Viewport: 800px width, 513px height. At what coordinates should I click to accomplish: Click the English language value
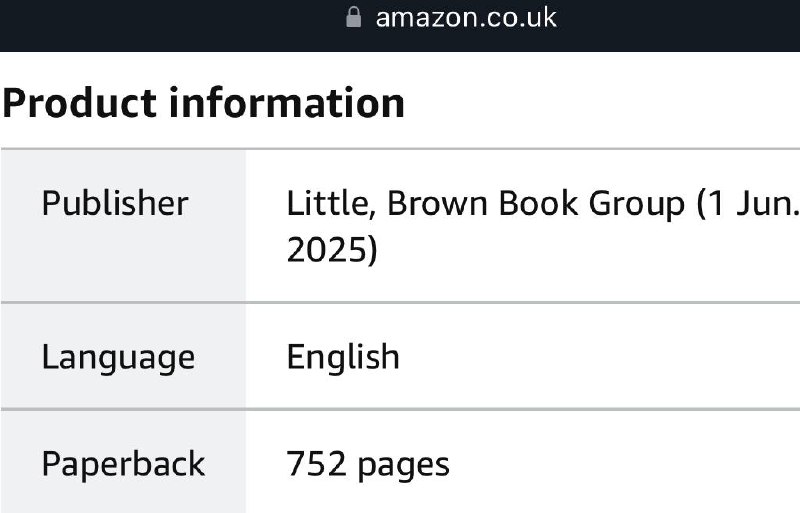pyautogui.click(x=343, y=356)
